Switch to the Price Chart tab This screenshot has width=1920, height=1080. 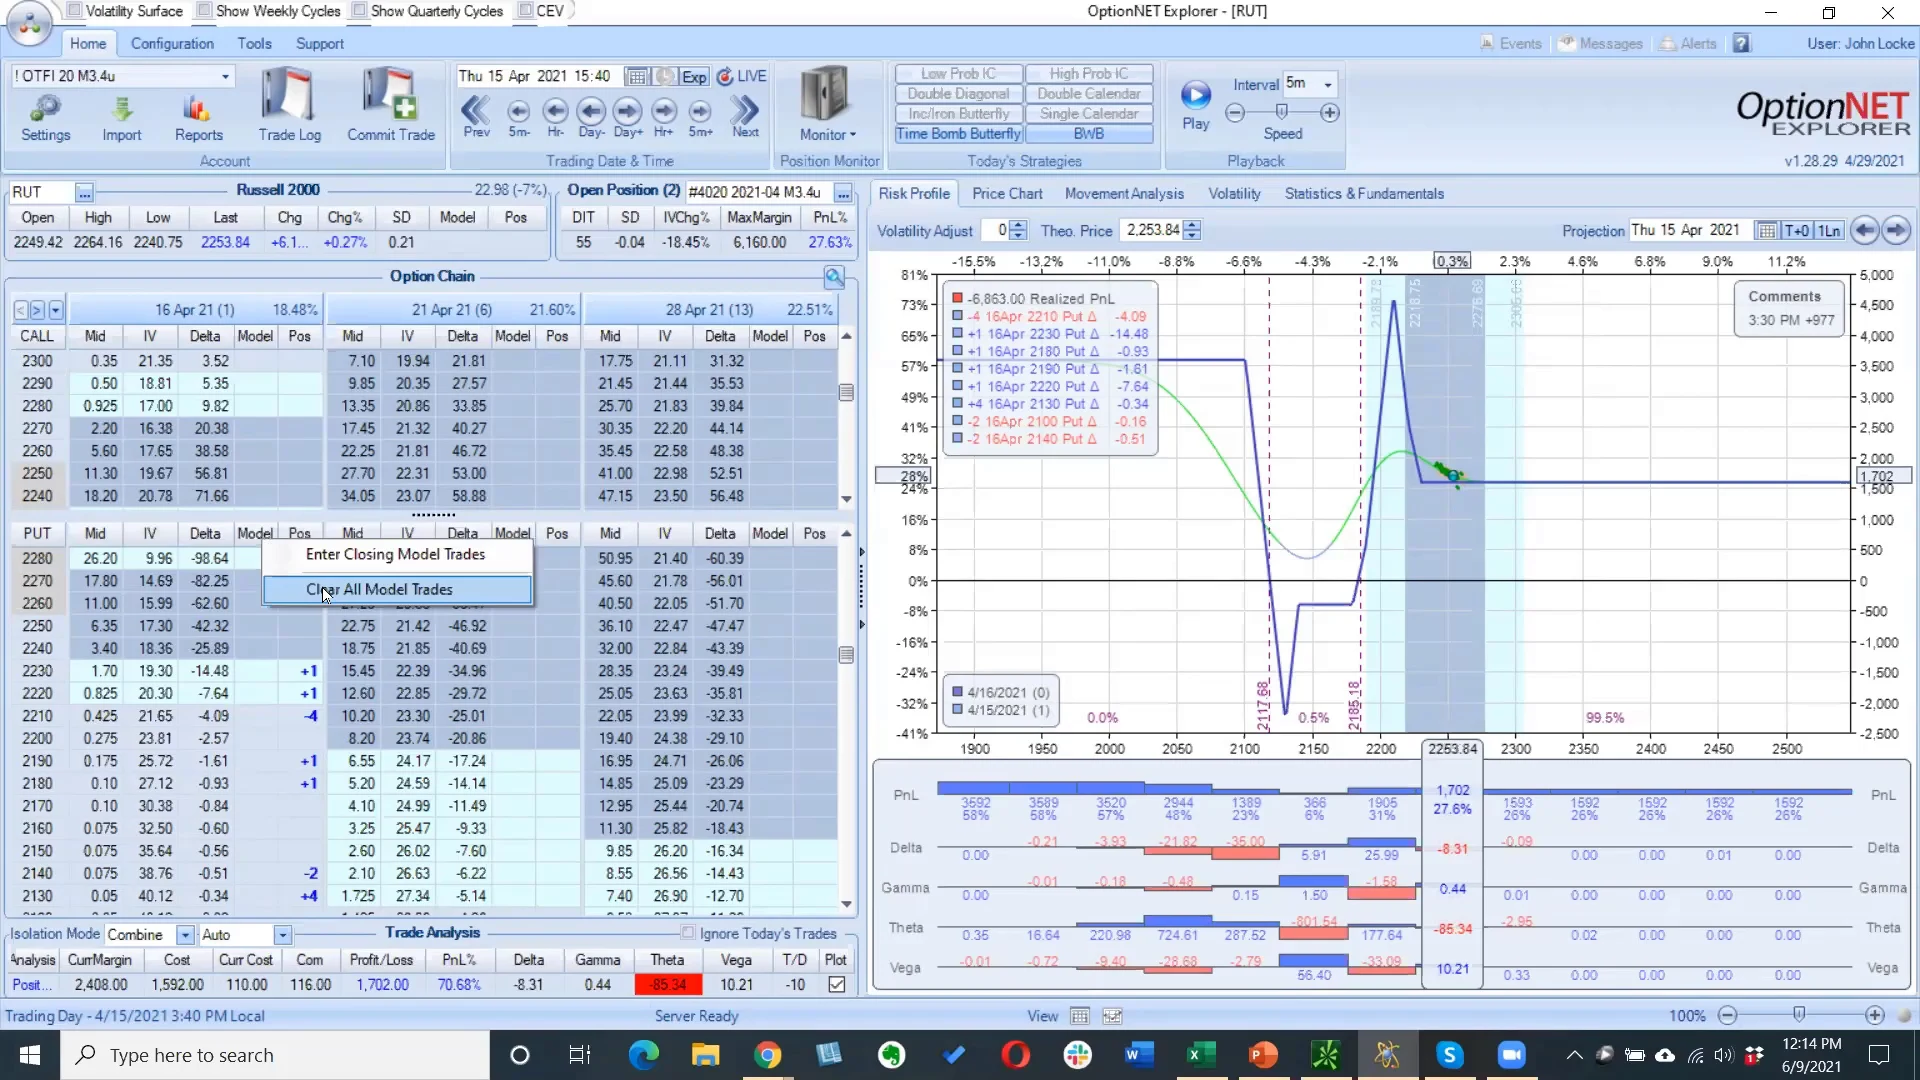pos(1007,194)
